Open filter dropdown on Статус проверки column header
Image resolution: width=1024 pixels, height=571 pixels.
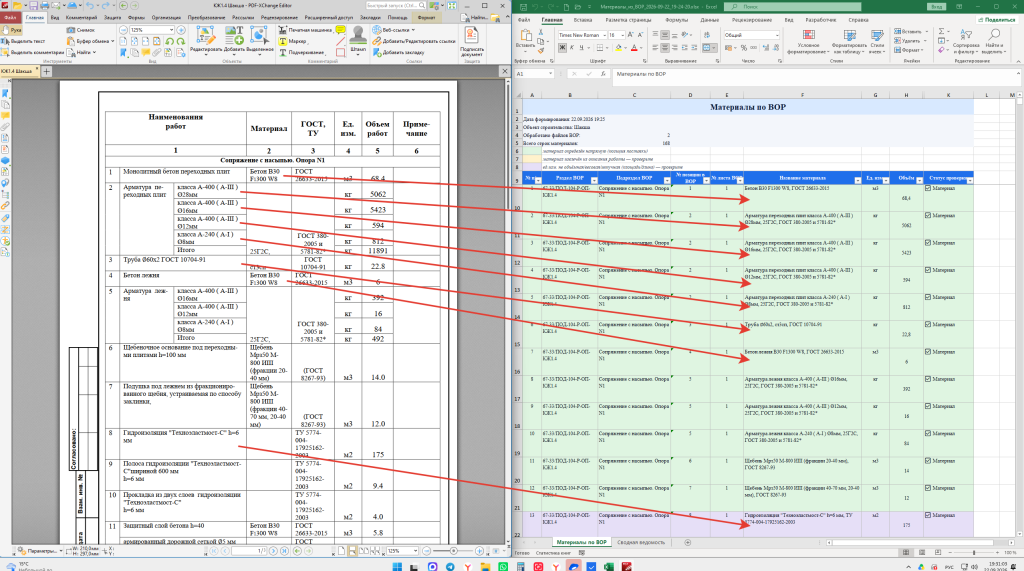(970, 180)
